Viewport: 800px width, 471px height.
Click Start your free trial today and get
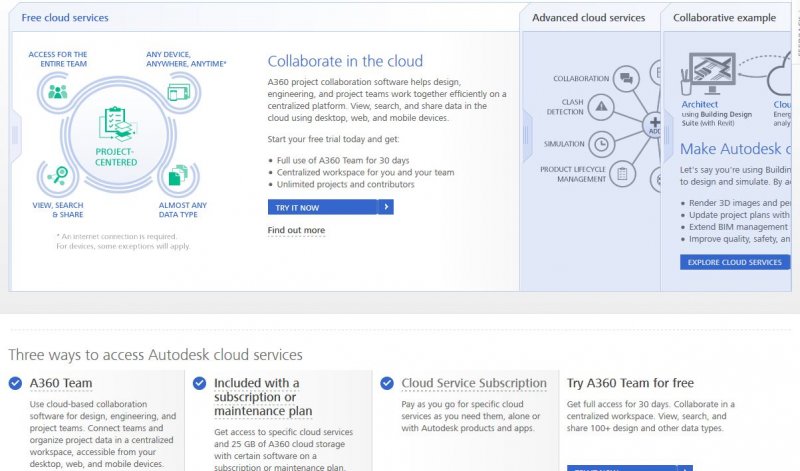click(334, 139)
